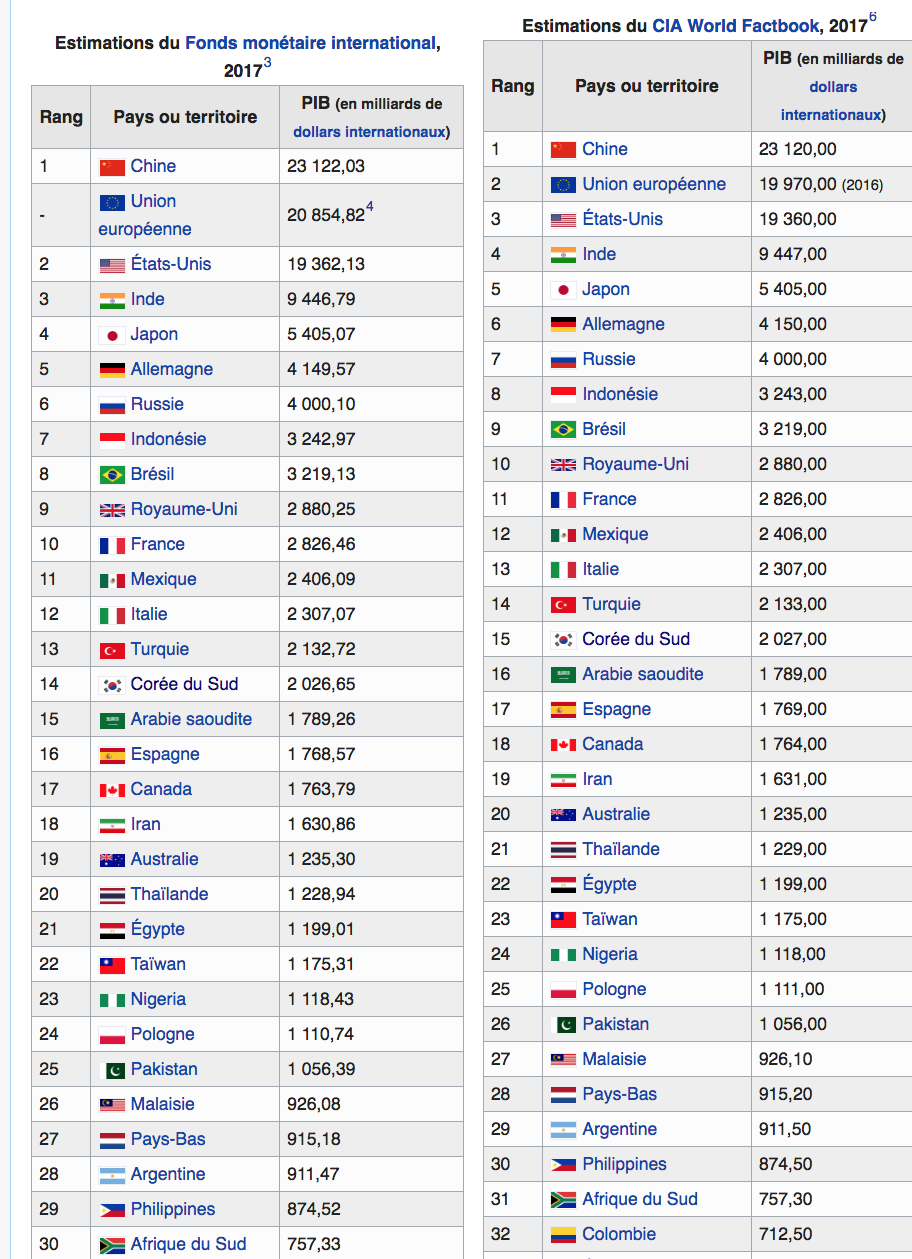Click the South Korea flag in CIA table
The height and width of the screenshot is (1259, 912).
563,640
